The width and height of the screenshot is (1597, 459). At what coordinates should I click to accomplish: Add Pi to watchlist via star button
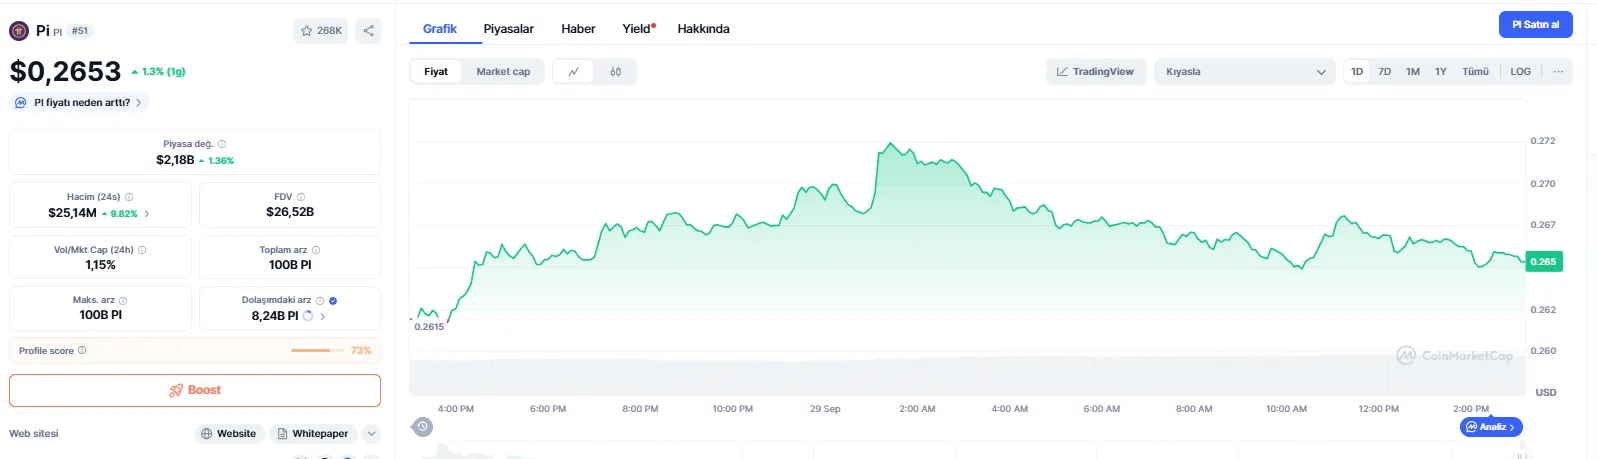(x=320, y=31)
